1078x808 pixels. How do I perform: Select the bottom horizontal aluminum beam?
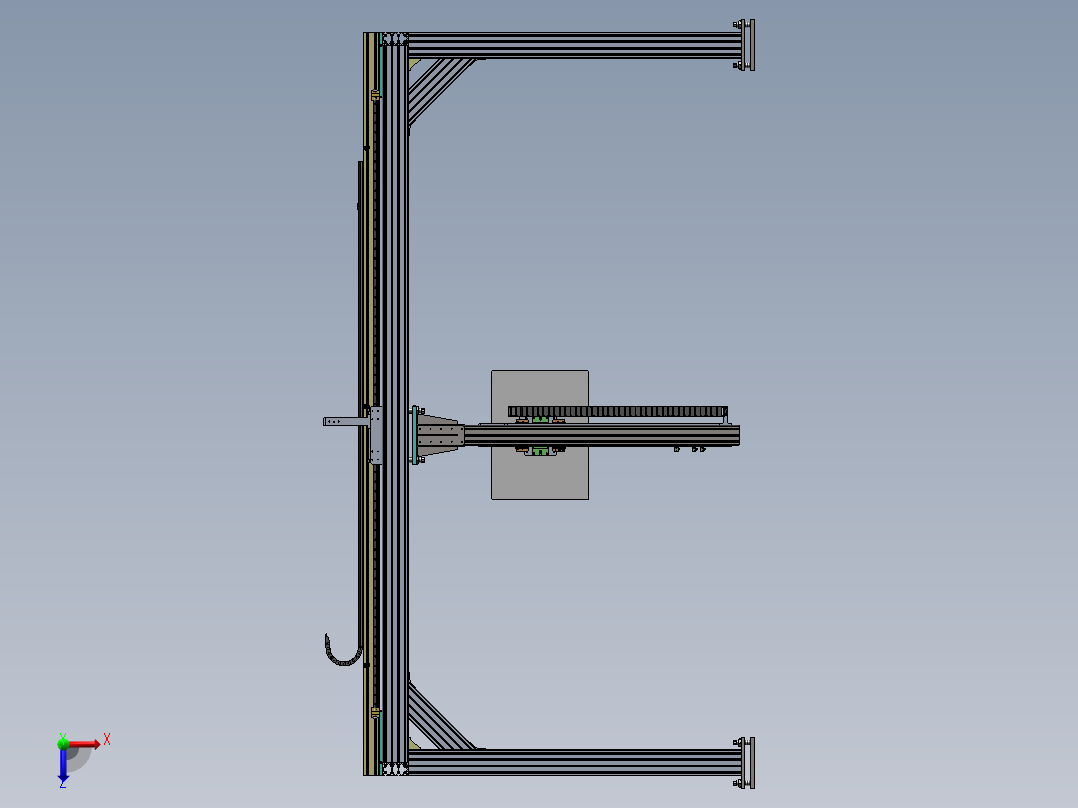[x=574, y=762]
